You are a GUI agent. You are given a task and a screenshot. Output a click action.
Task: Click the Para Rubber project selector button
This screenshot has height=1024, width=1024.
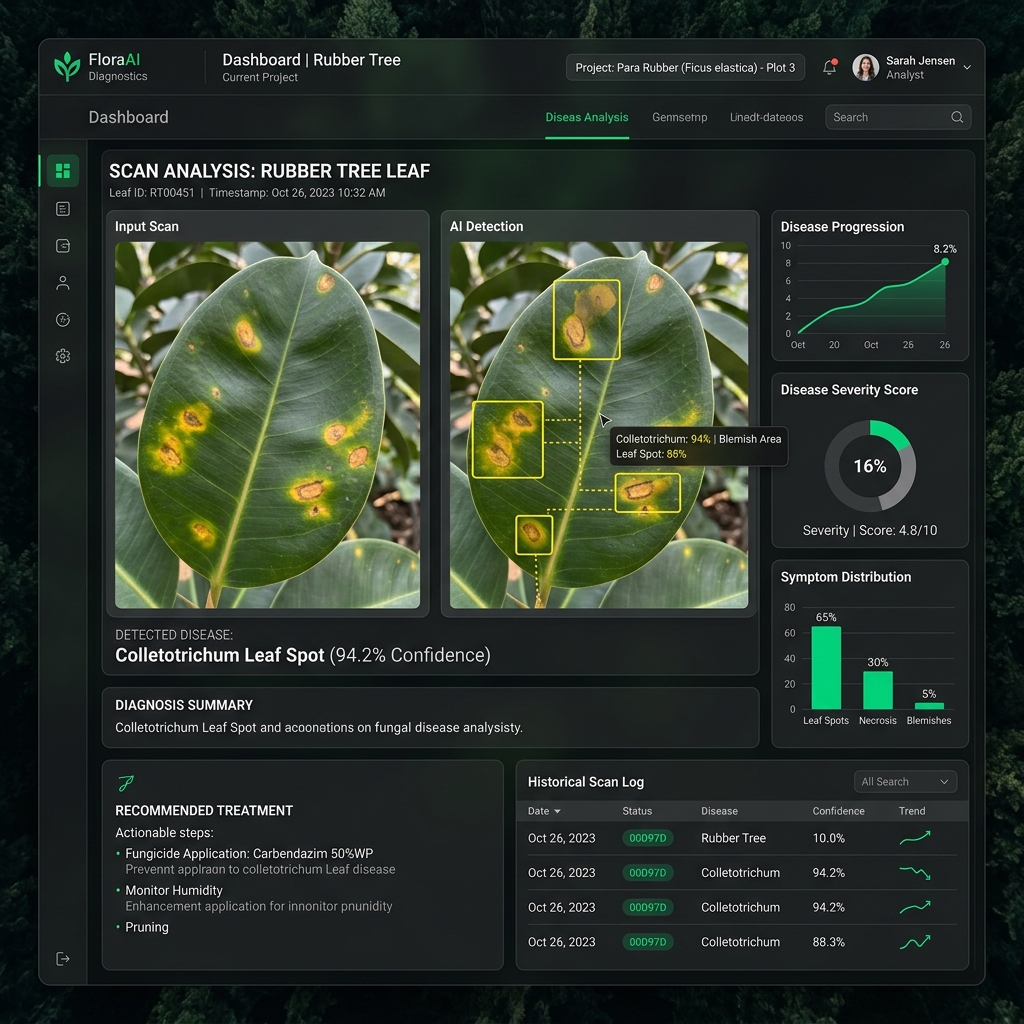point(685,67)
